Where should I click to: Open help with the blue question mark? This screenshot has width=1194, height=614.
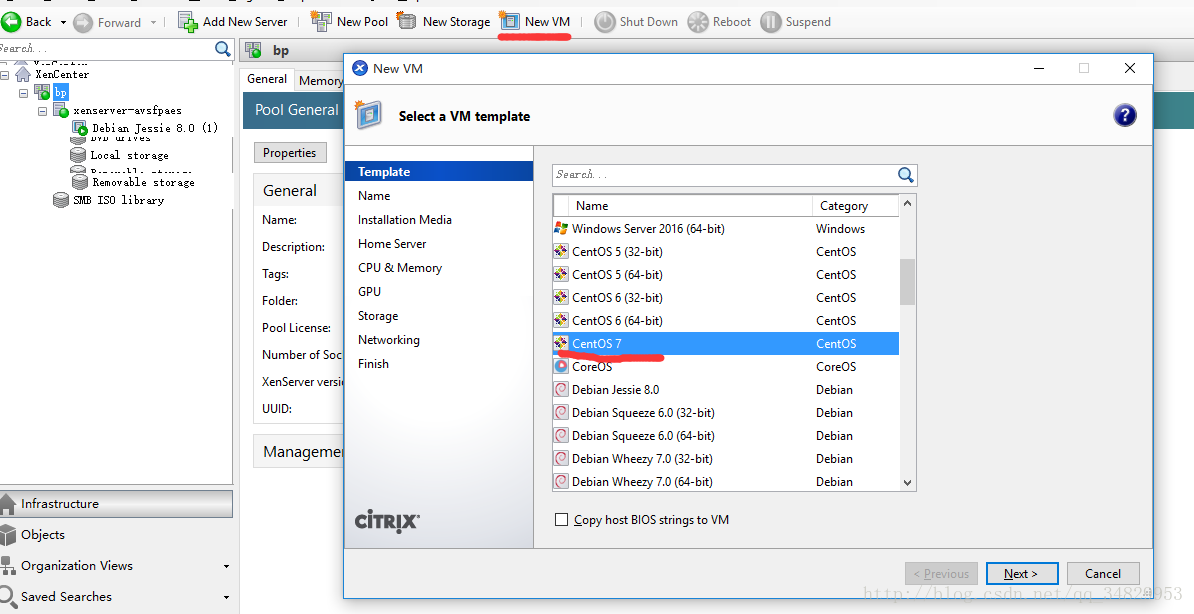[1124, 115]
